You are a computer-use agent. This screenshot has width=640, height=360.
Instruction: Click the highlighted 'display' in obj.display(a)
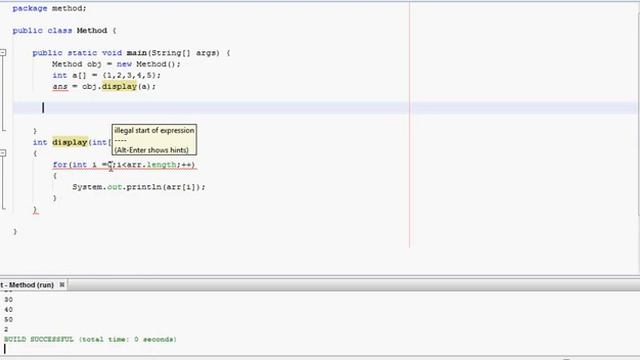click(119, 87)
